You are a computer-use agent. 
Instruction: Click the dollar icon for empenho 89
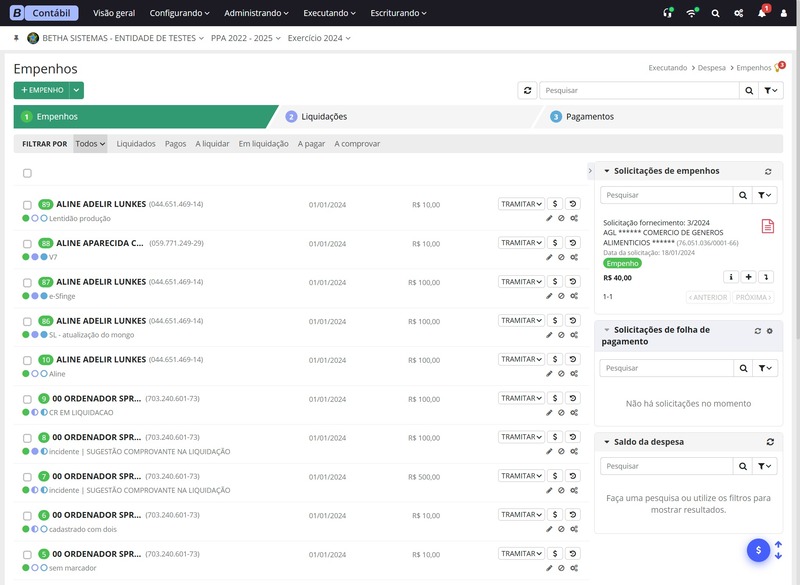[x=555, y=204]
